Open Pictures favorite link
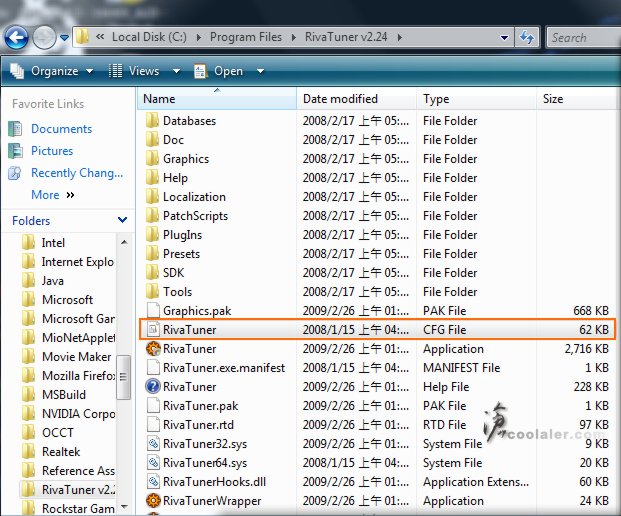The height and width of the screenshot is (516, 621). click(x=52, y=151)
